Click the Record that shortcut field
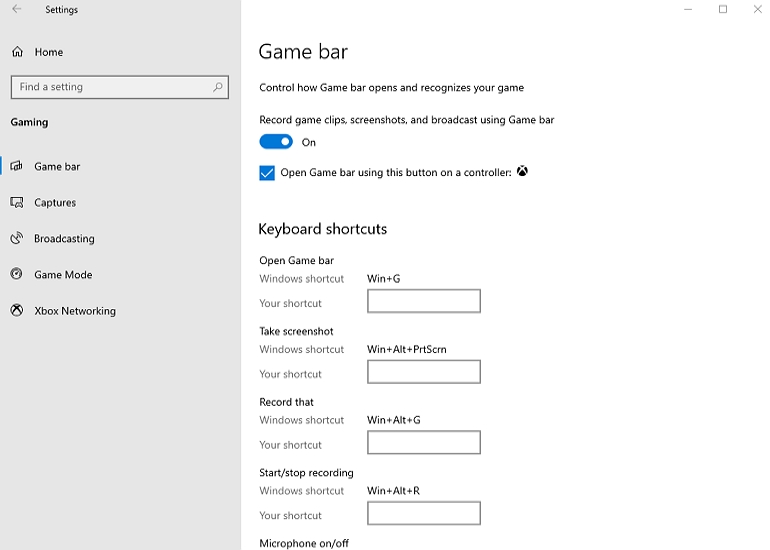The width and height of the screenshot is (770, 550). [423, 442]
